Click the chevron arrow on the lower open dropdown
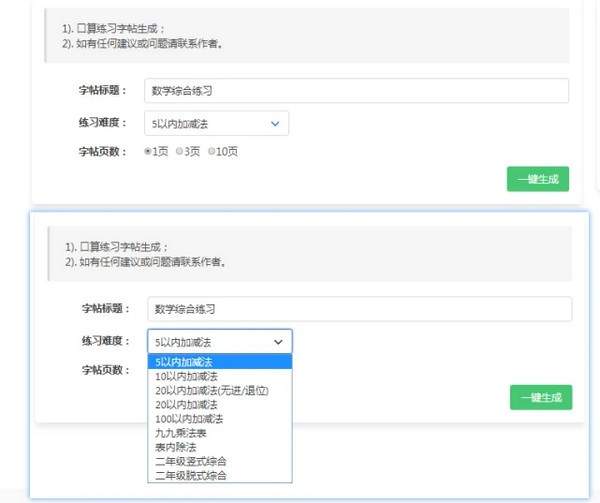 [x=278, y=342]
